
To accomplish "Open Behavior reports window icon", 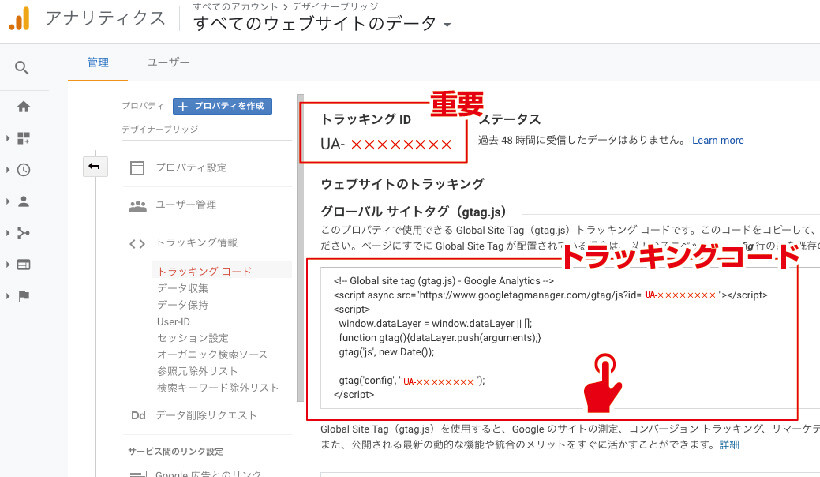I will click(x=23, y=265).
